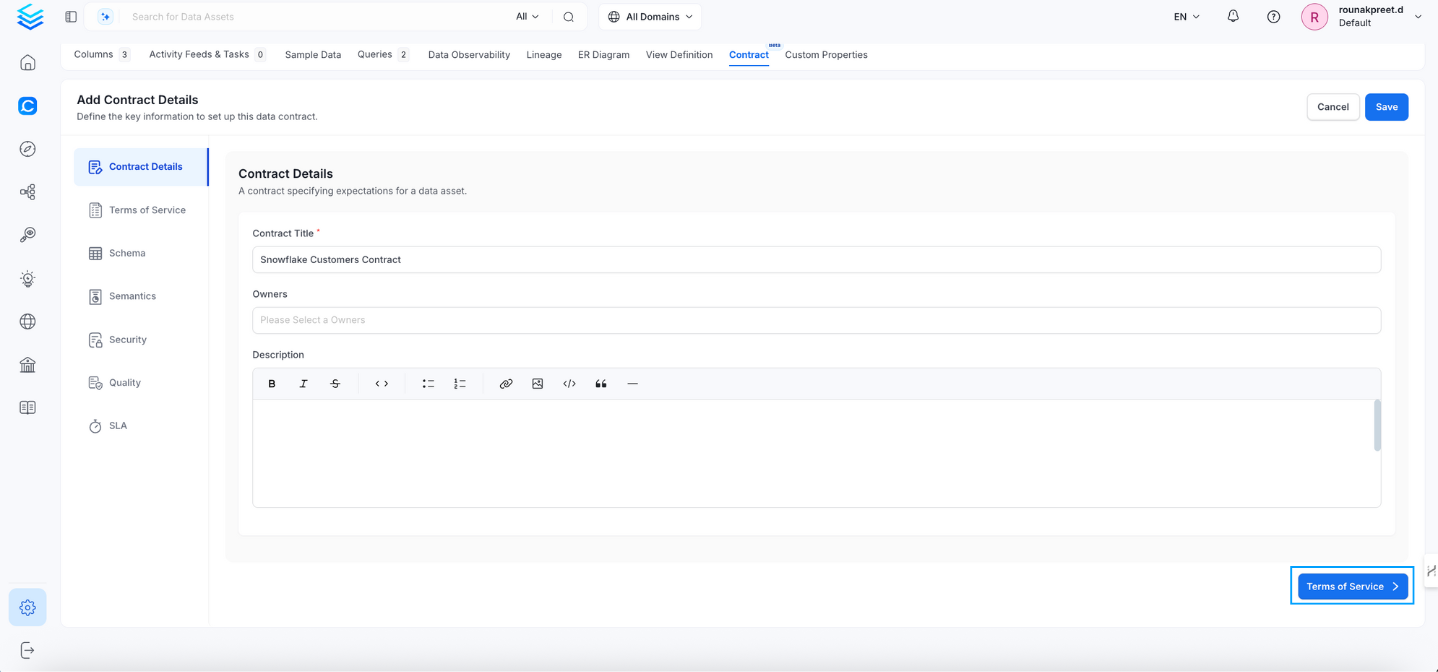Viewport: 1438px width, 672px height.
Task: Switch to the Lineage tab
Action: [x=543, y=55]
